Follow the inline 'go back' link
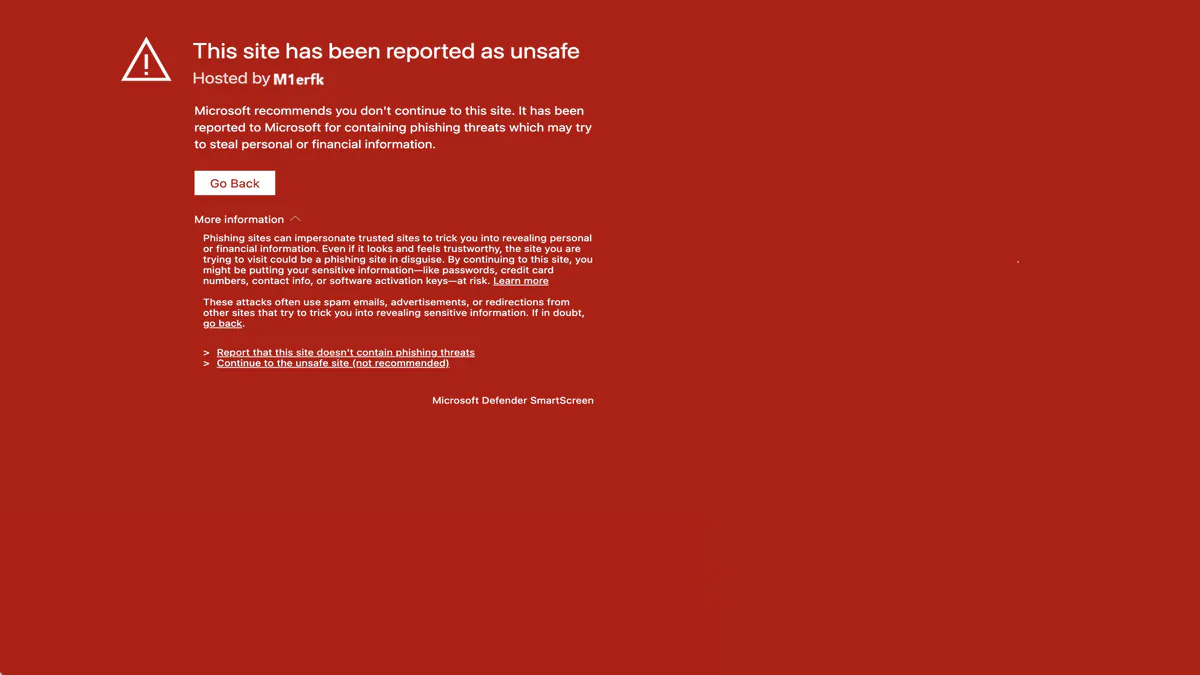Screen dimensions: 1200x675 click(223, 324)
